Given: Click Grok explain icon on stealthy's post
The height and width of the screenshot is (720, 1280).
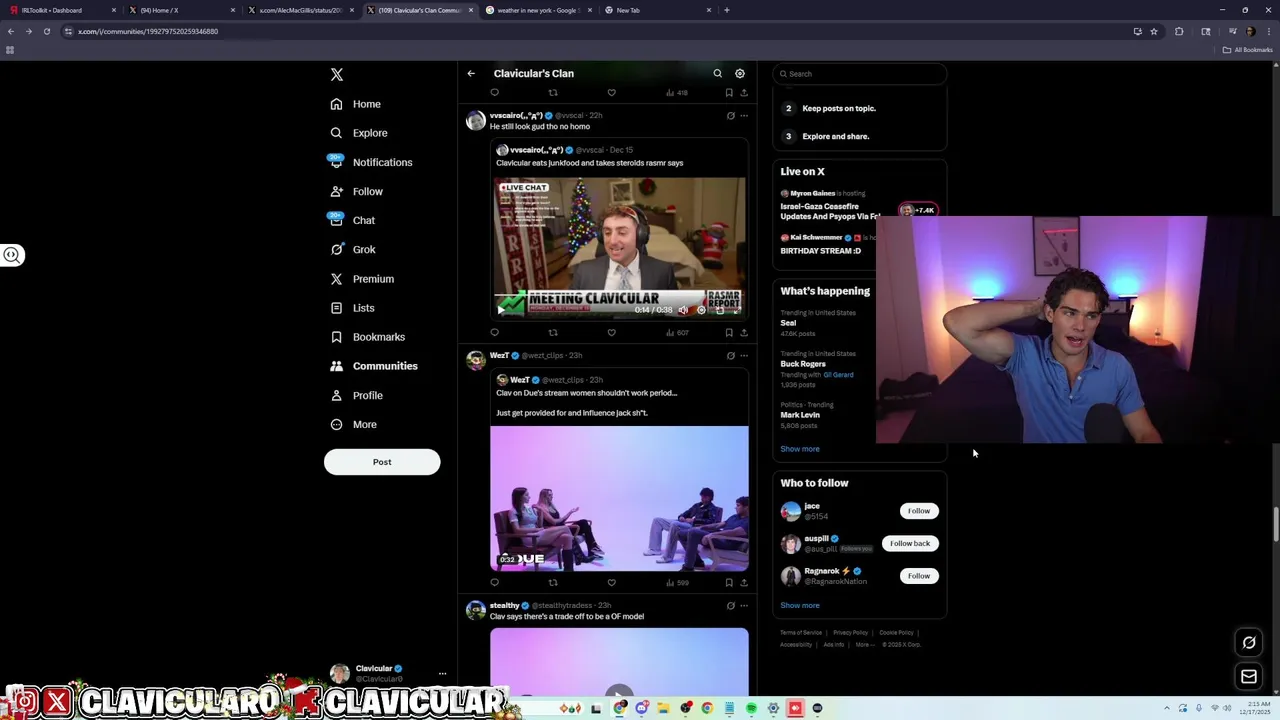Looking at the screenshot, I should click(730, 606).
